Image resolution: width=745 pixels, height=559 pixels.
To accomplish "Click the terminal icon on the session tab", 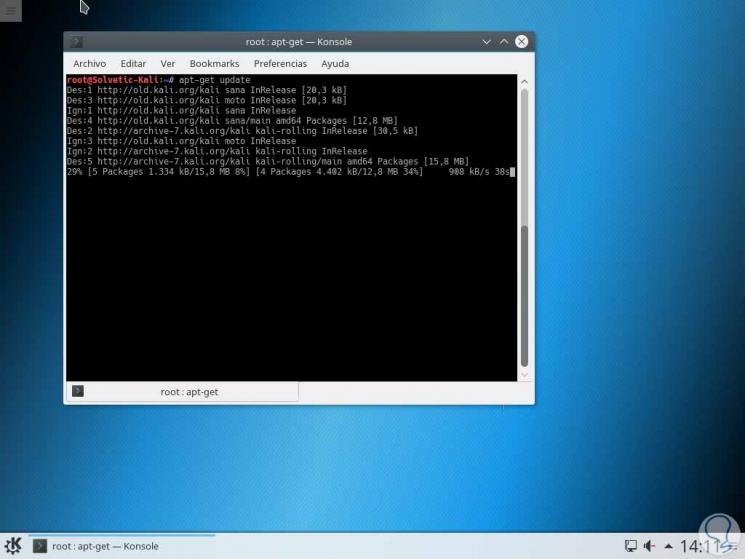I will pyautogui.click(x=78, y=391).
